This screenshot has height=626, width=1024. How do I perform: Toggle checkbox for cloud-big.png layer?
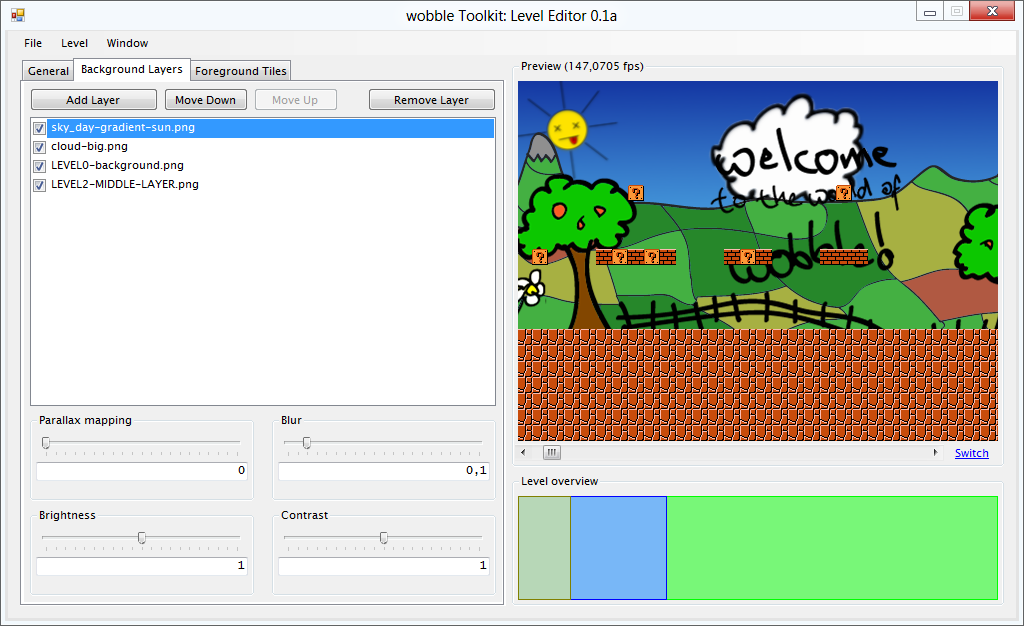tap(39, 147)
